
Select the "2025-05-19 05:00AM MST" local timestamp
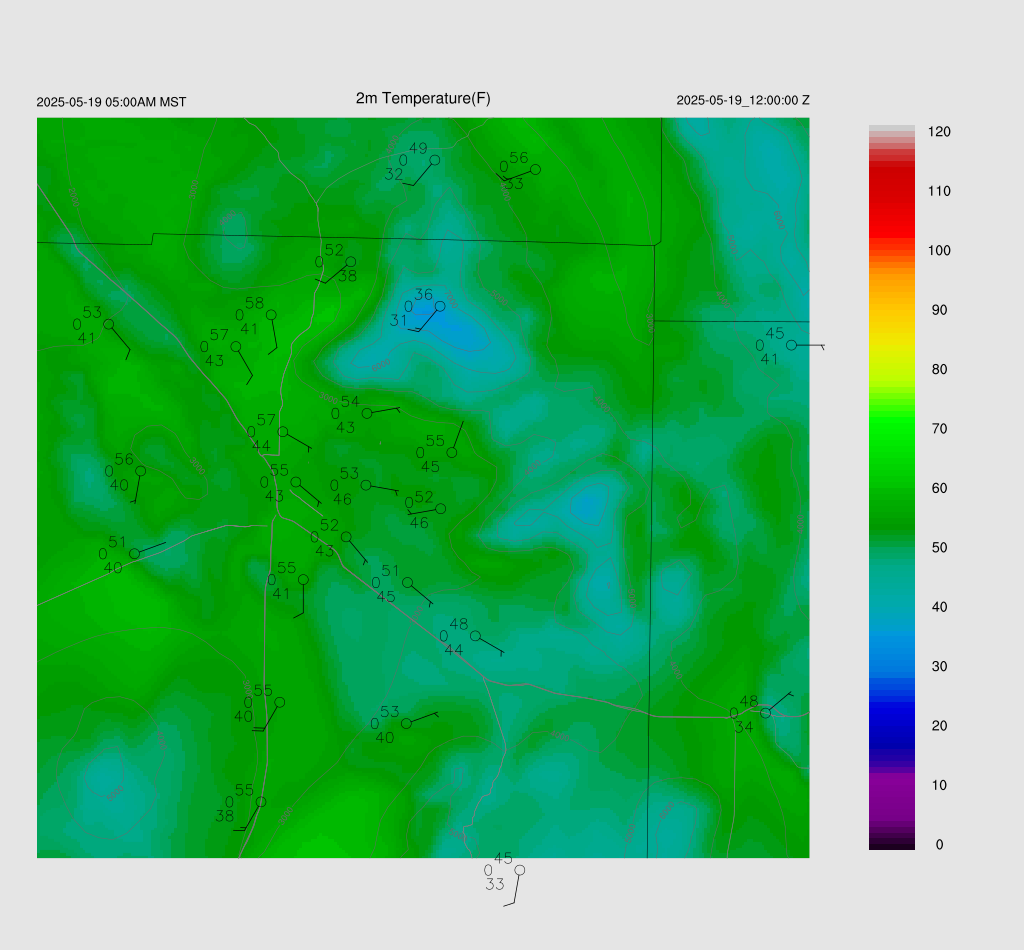(111, 102)
